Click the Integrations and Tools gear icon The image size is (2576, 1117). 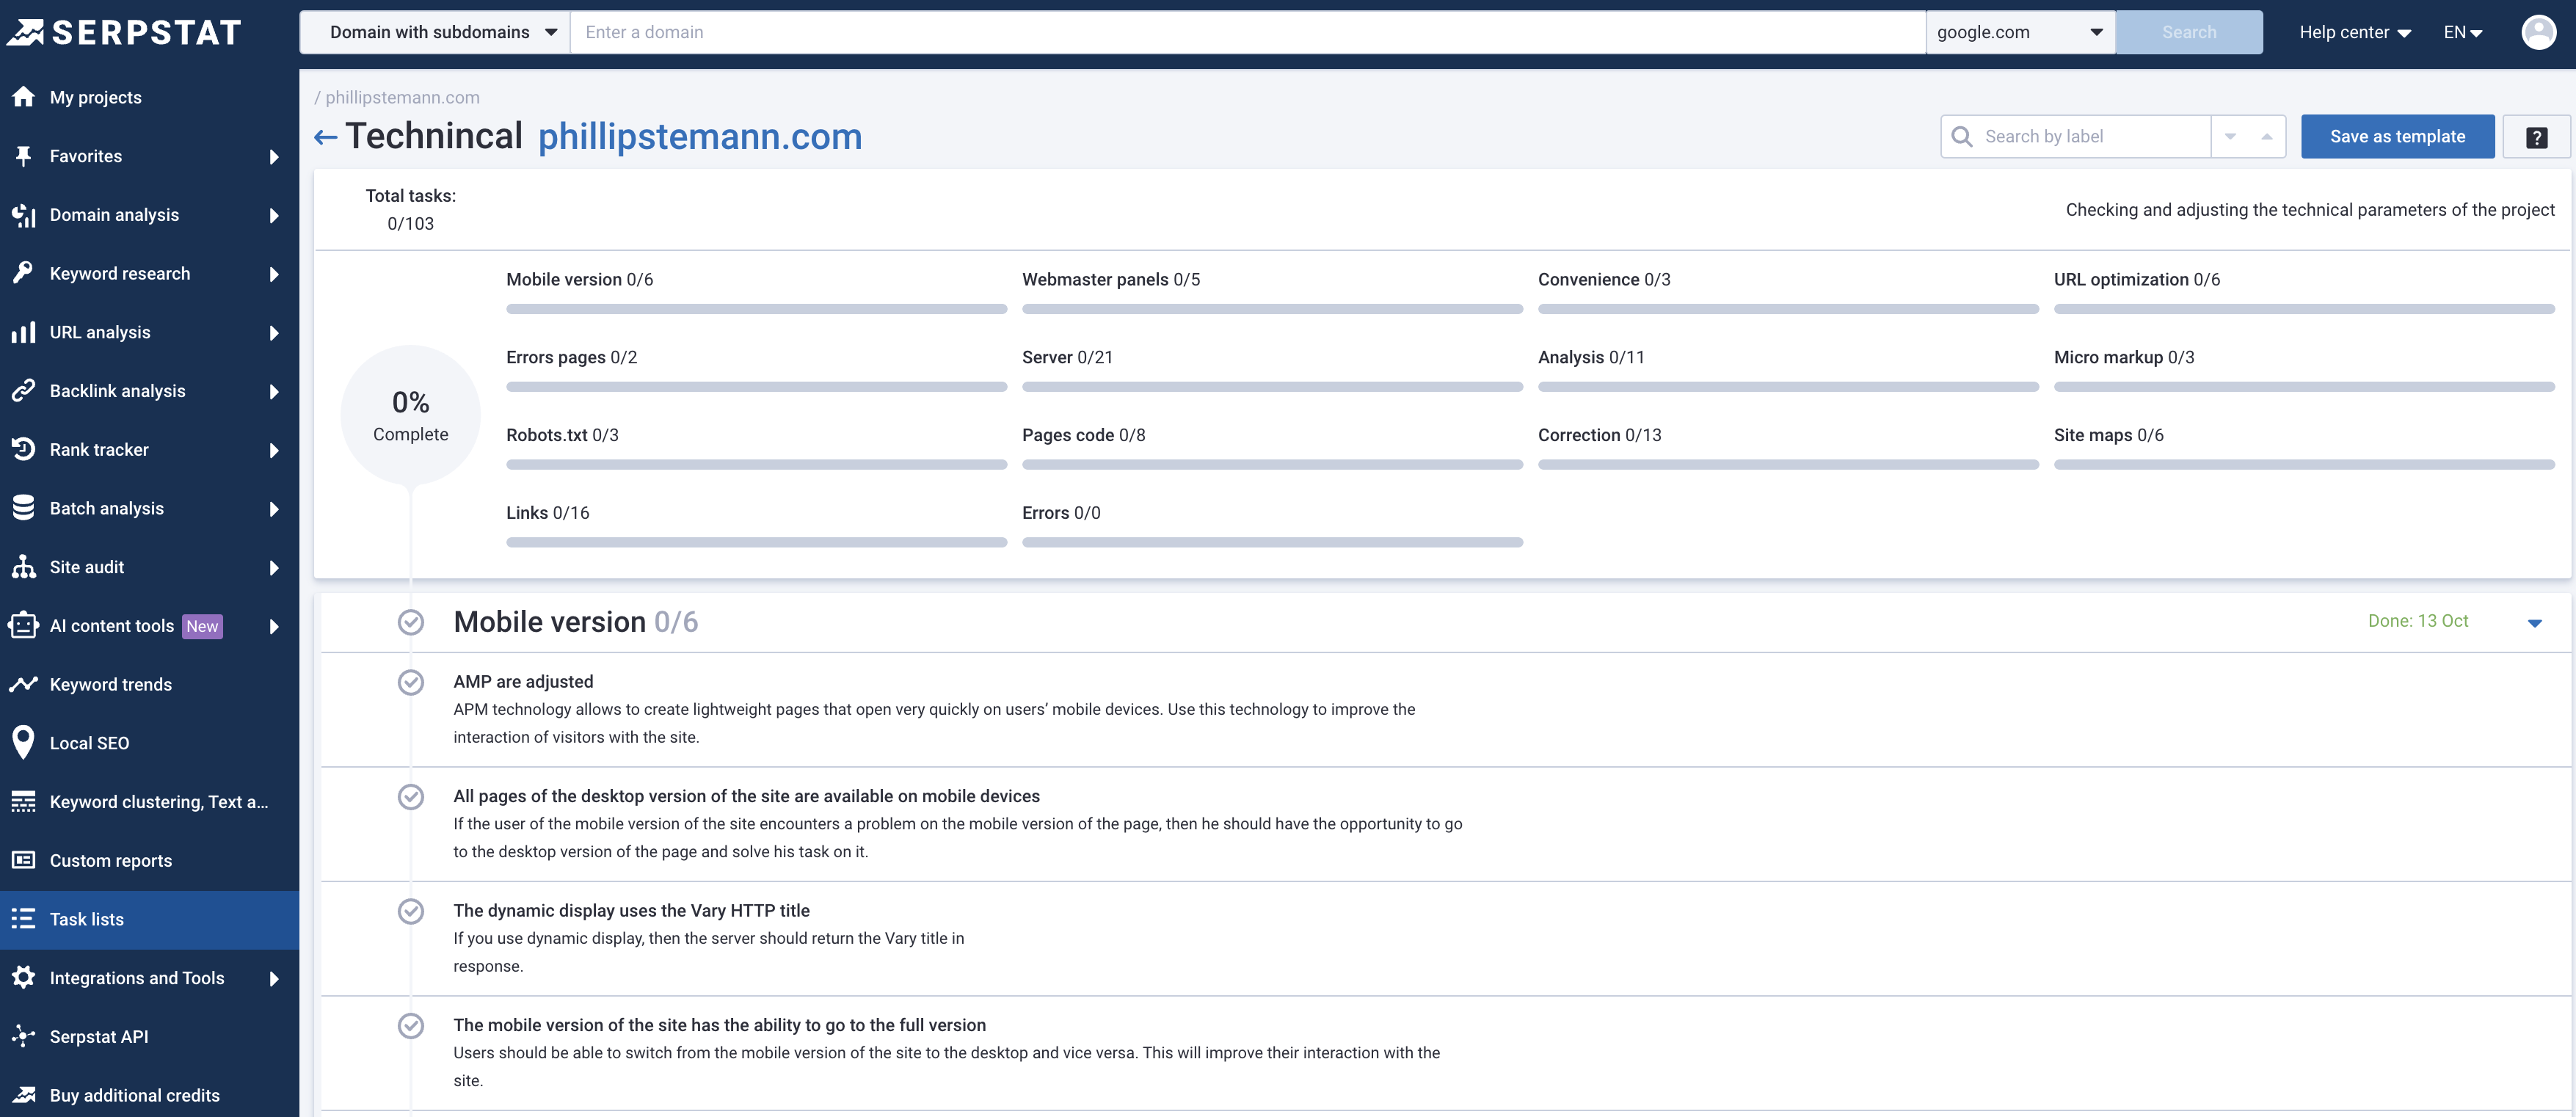point(23,977)
